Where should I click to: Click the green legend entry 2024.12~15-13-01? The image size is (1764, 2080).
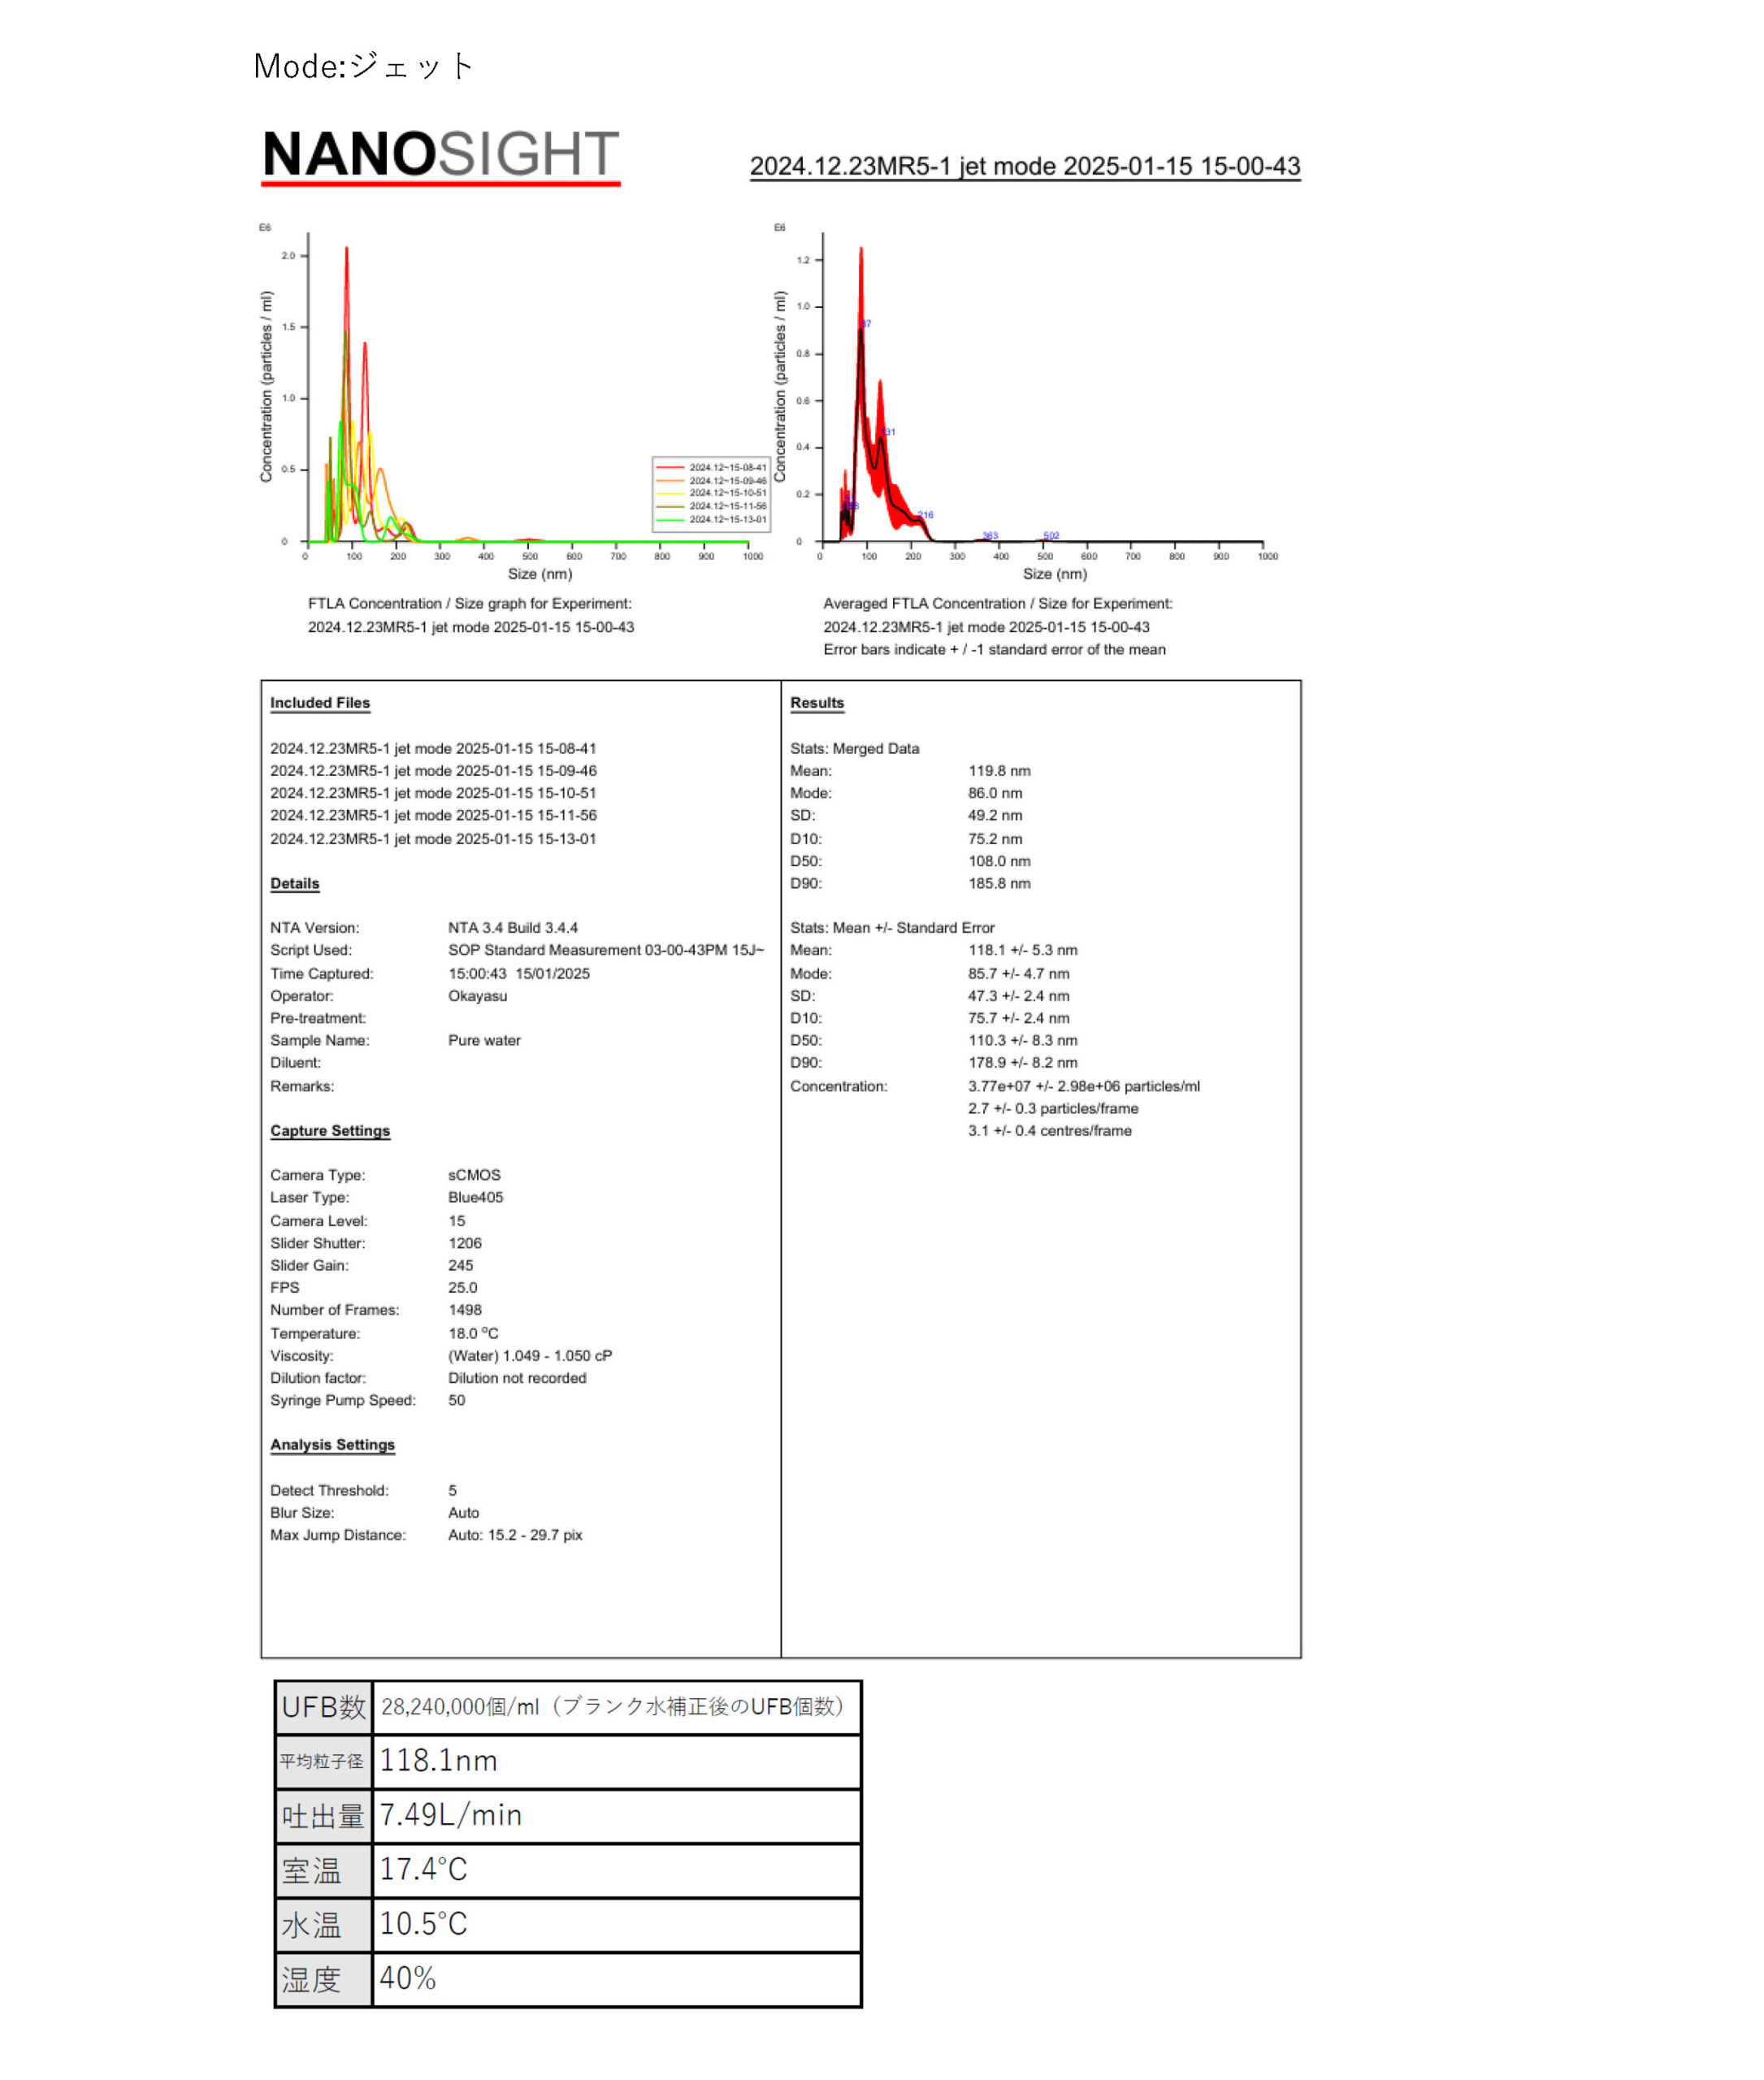pos(712,519)
